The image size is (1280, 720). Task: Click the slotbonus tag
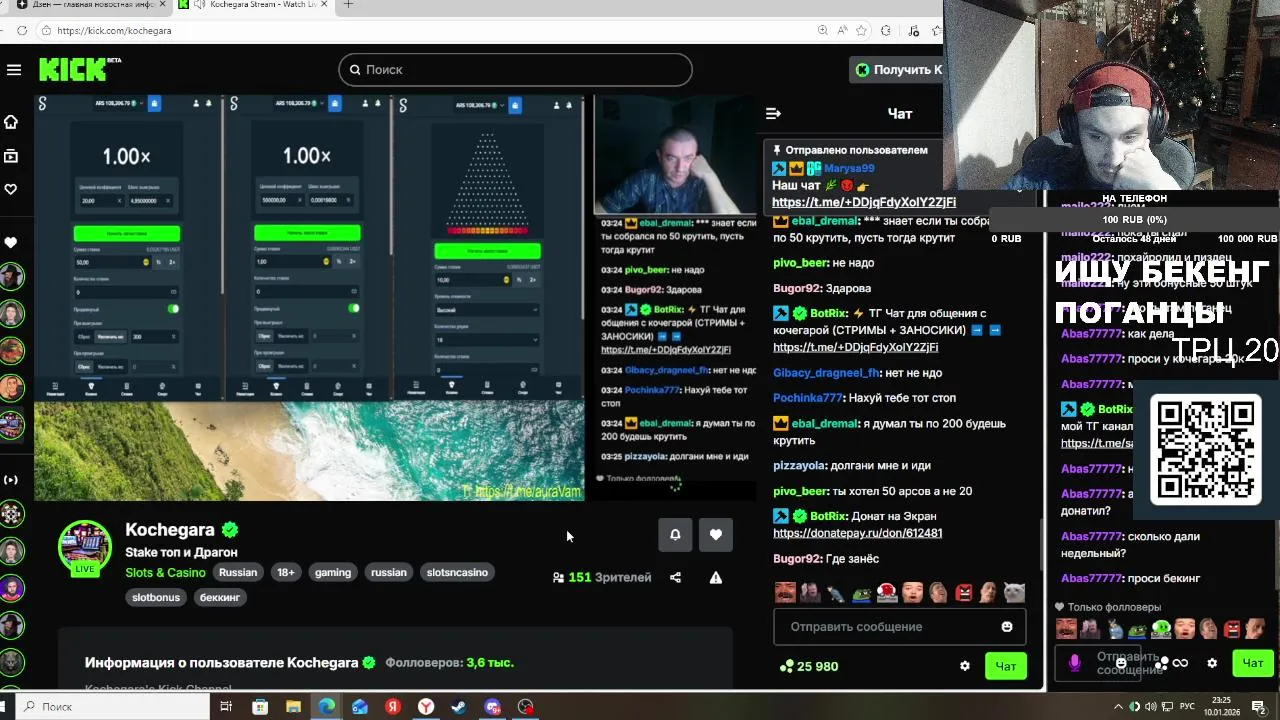pos(156,597)
